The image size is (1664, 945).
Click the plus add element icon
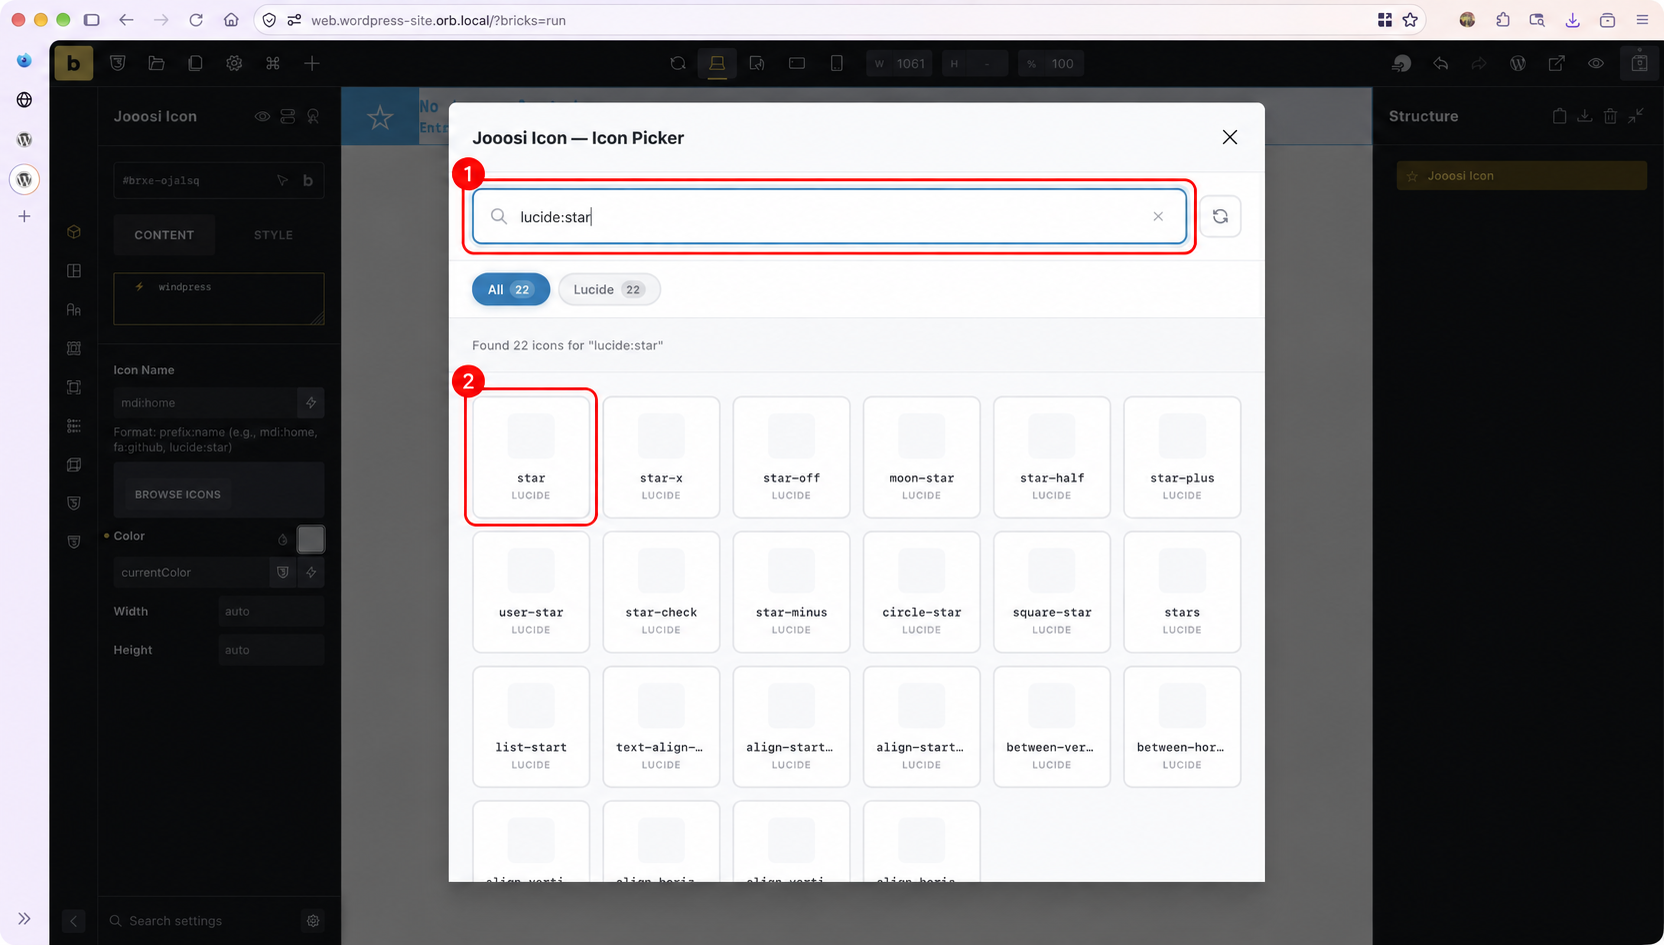click(312, 63)
